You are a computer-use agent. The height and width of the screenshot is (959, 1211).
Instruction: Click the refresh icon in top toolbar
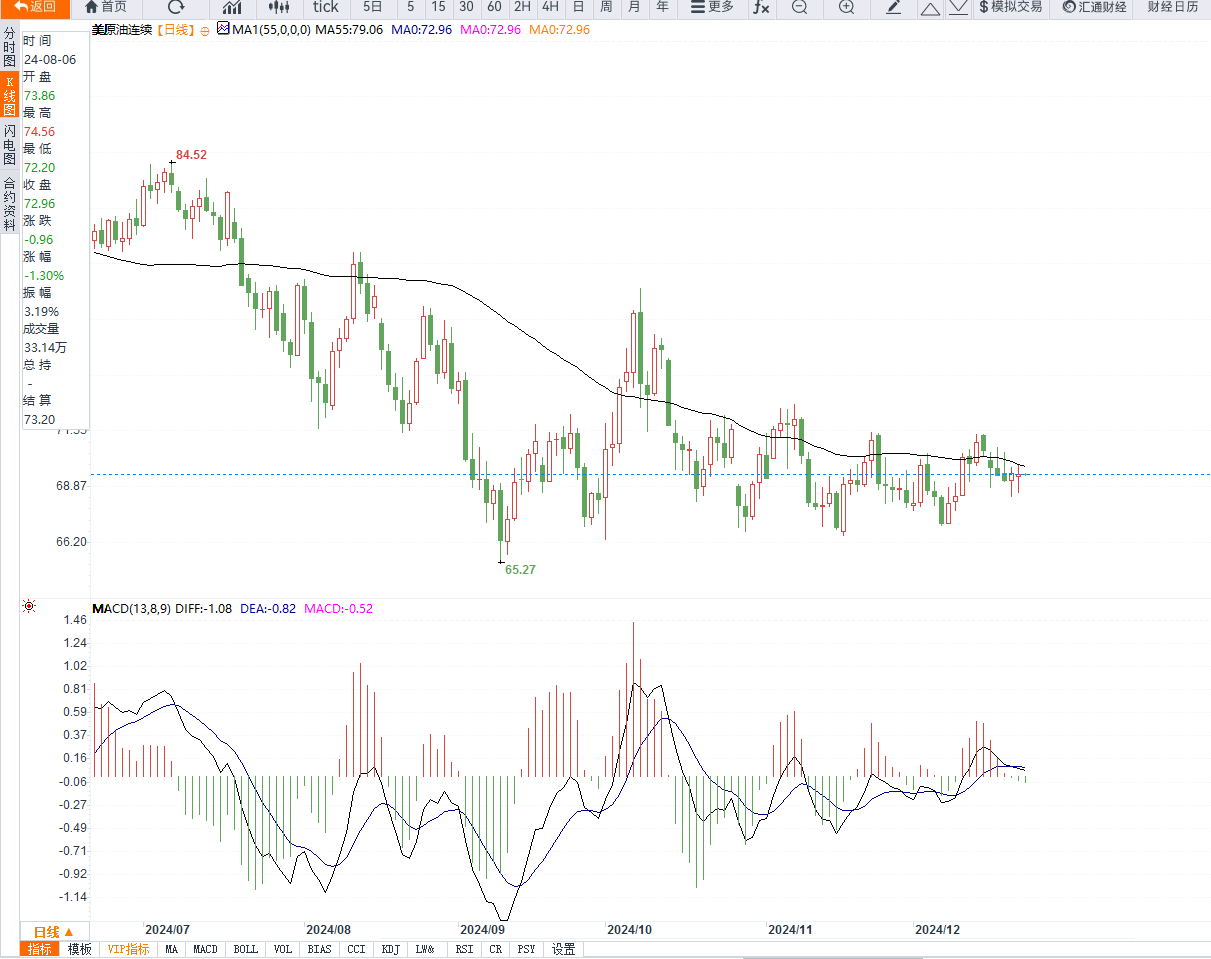tap(176, 7)
